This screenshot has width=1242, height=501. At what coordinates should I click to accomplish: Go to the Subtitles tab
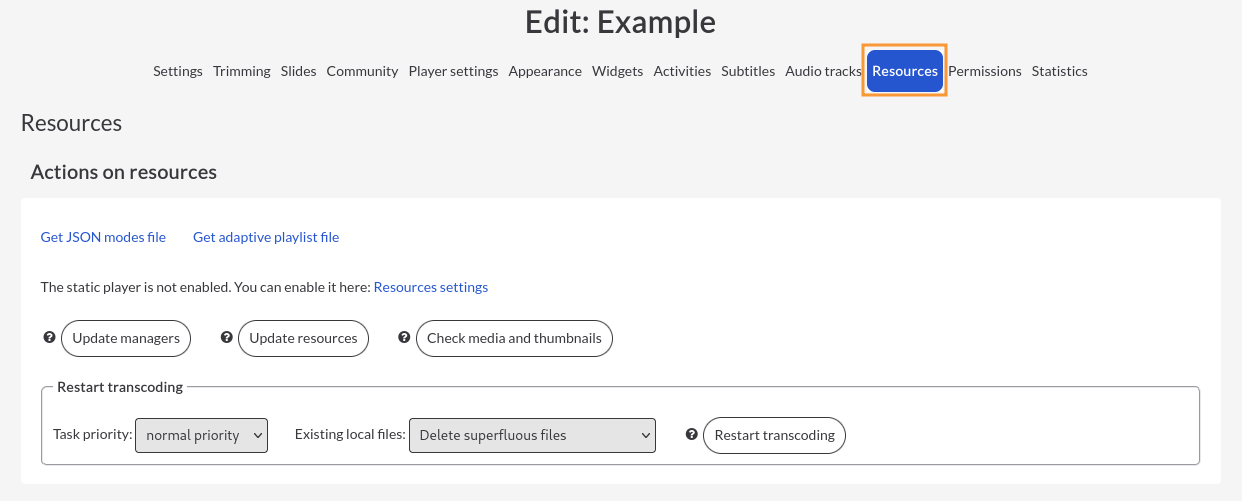point(748,71)
